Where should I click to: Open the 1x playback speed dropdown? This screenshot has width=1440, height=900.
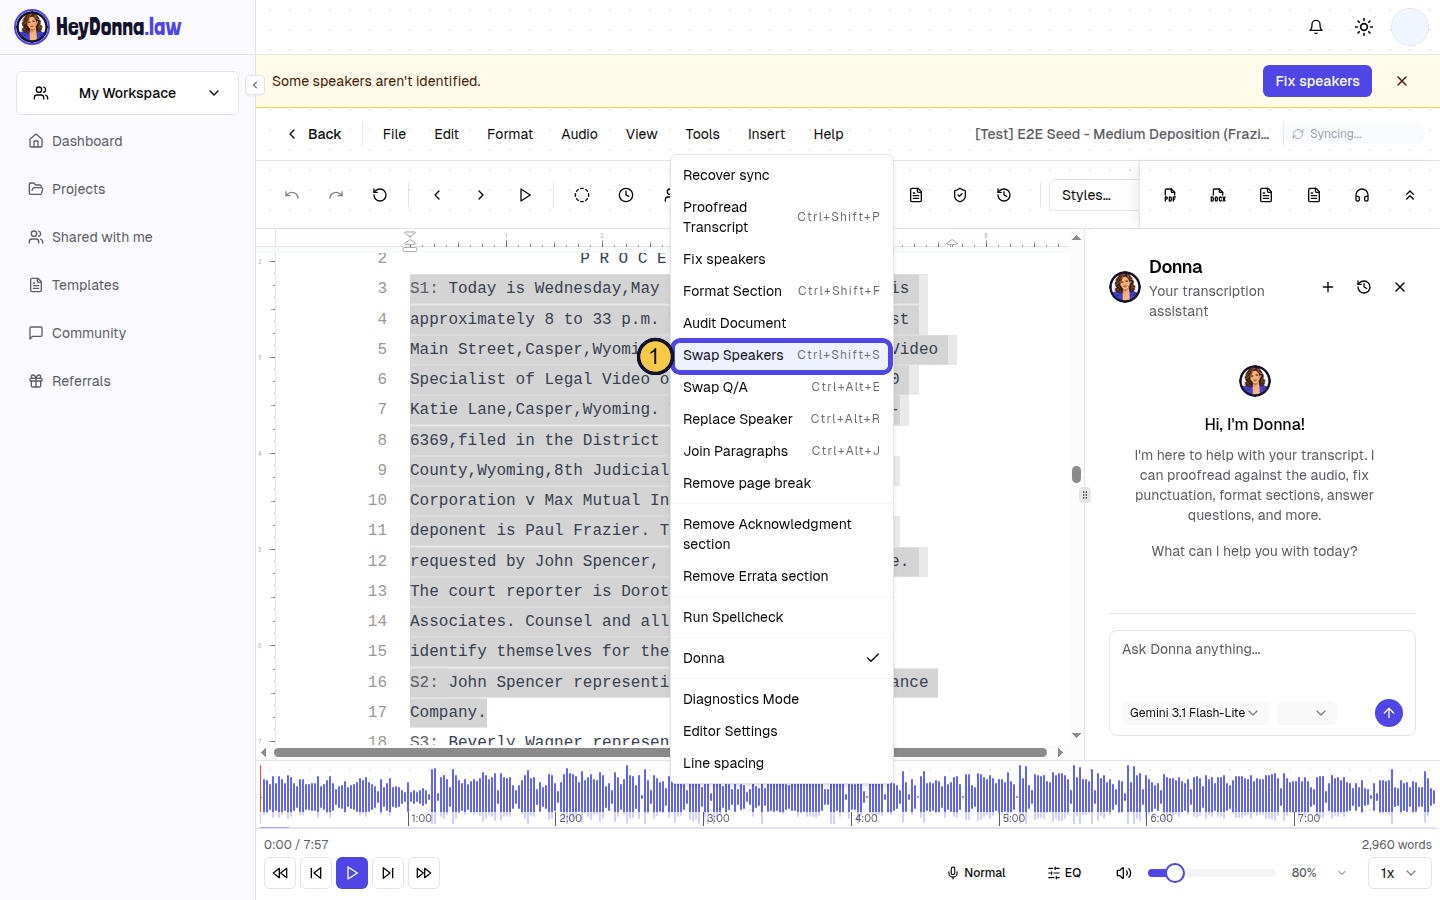coord(1399,873)
